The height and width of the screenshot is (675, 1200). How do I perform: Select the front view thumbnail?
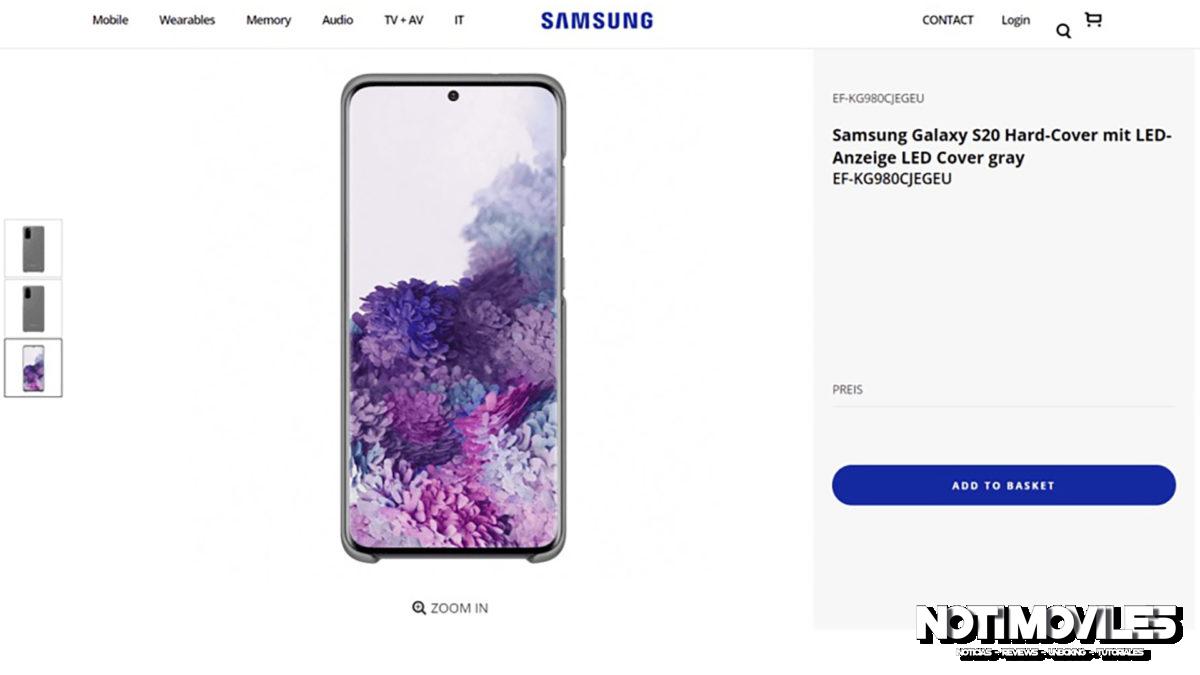click(34, 368)
